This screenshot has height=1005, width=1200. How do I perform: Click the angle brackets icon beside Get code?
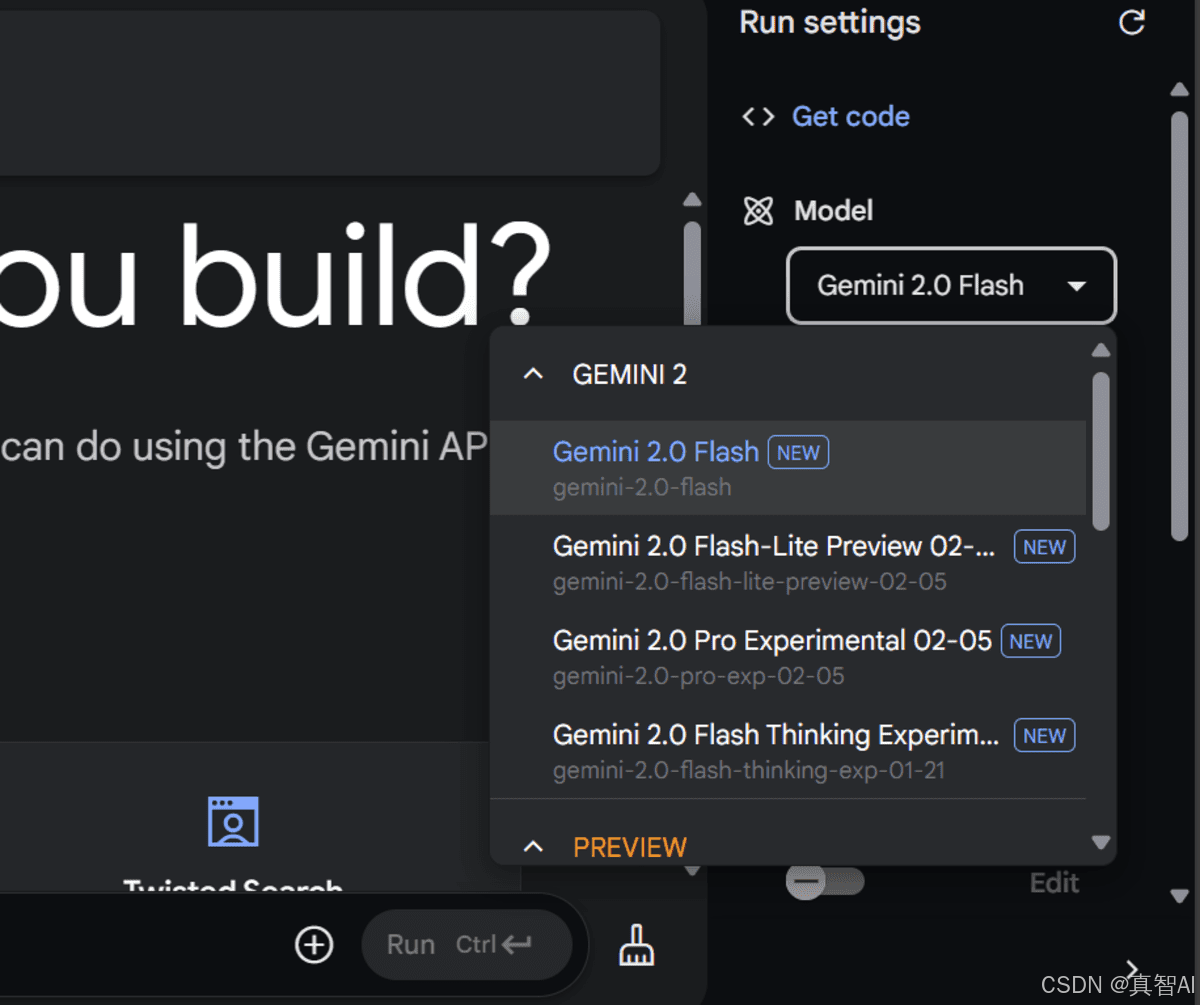pos(757,116)
